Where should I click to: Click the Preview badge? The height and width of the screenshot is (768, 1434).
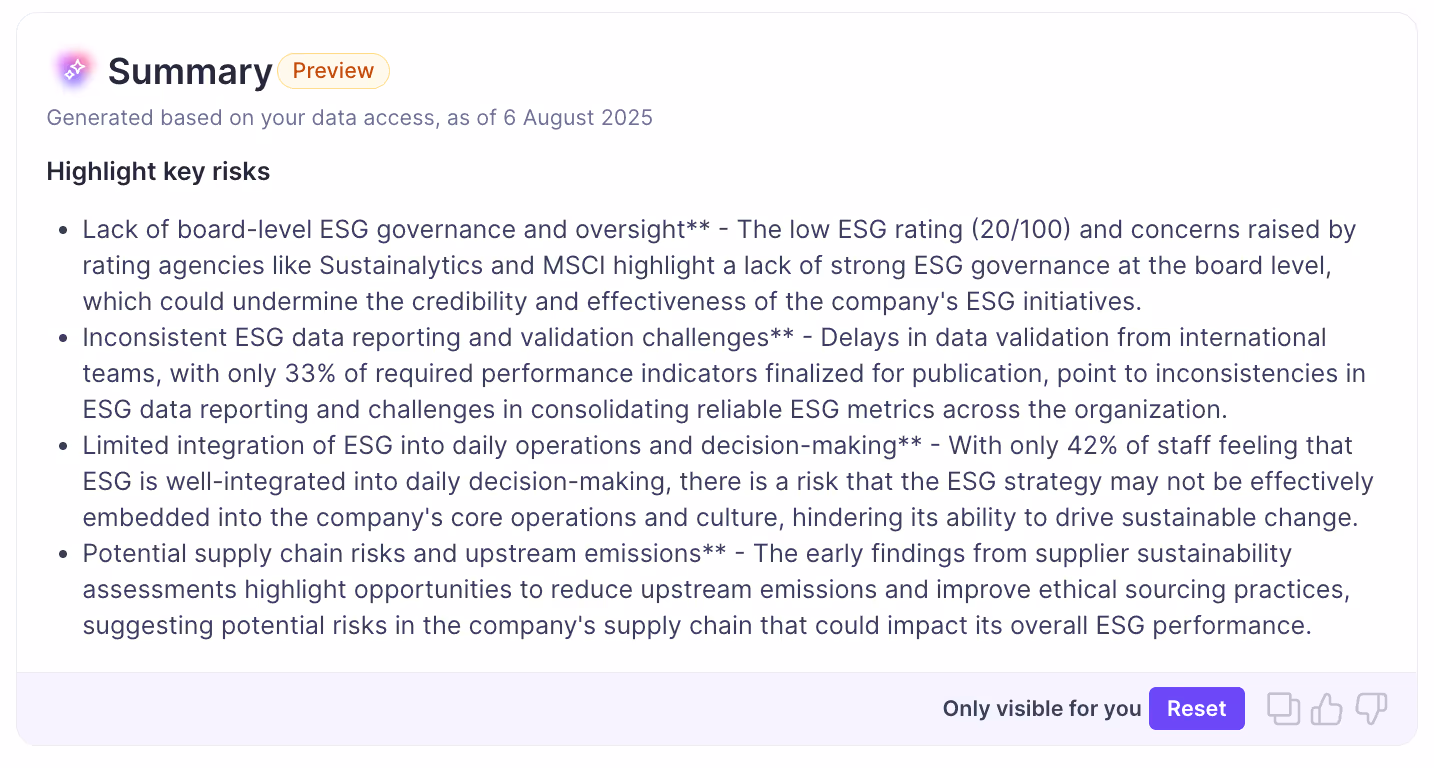click(333, 71)
